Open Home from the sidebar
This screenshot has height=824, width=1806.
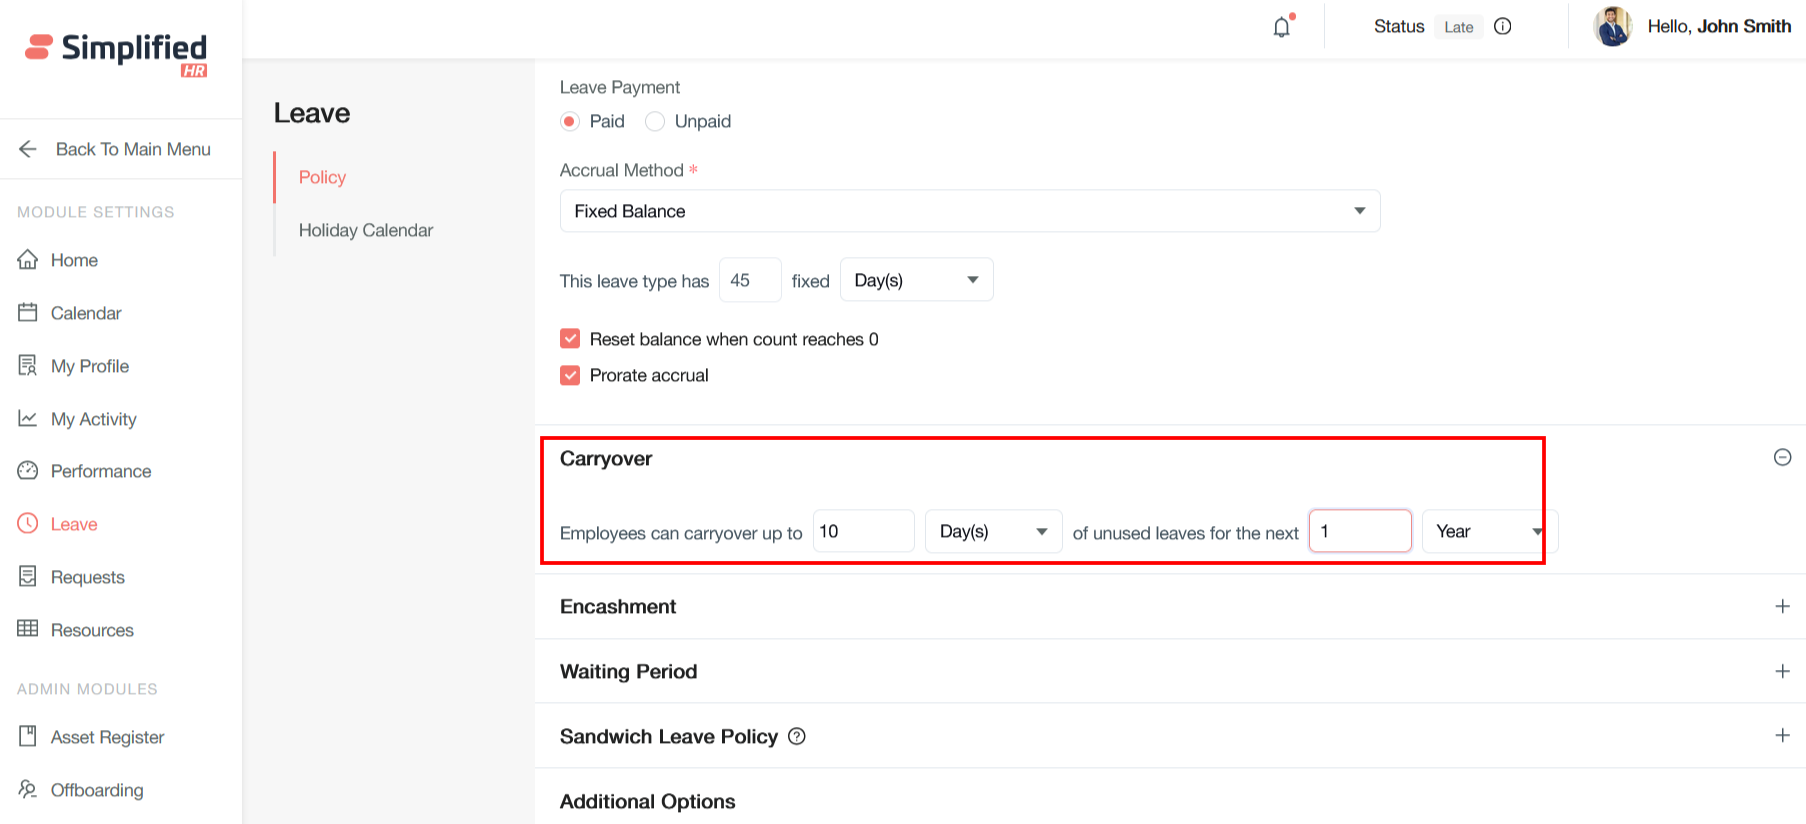pos(74,260)
